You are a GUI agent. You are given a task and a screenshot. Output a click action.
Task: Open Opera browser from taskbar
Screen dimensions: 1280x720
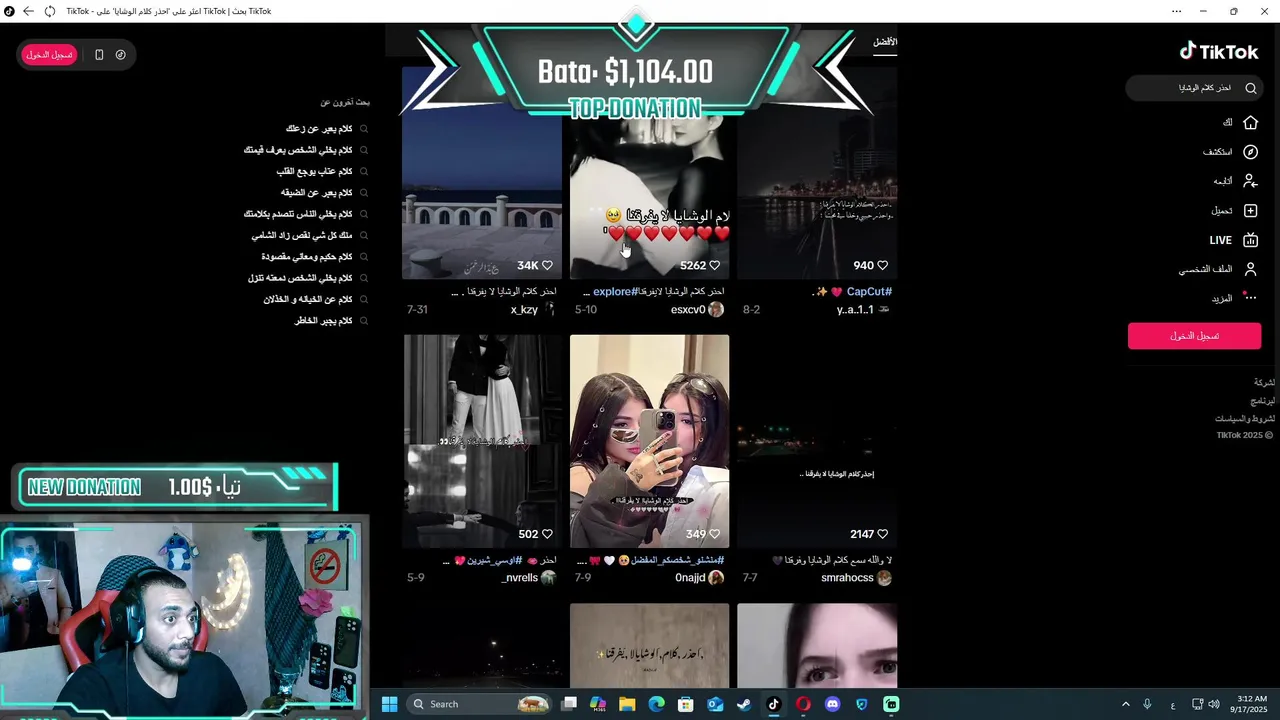coord(803,704)
